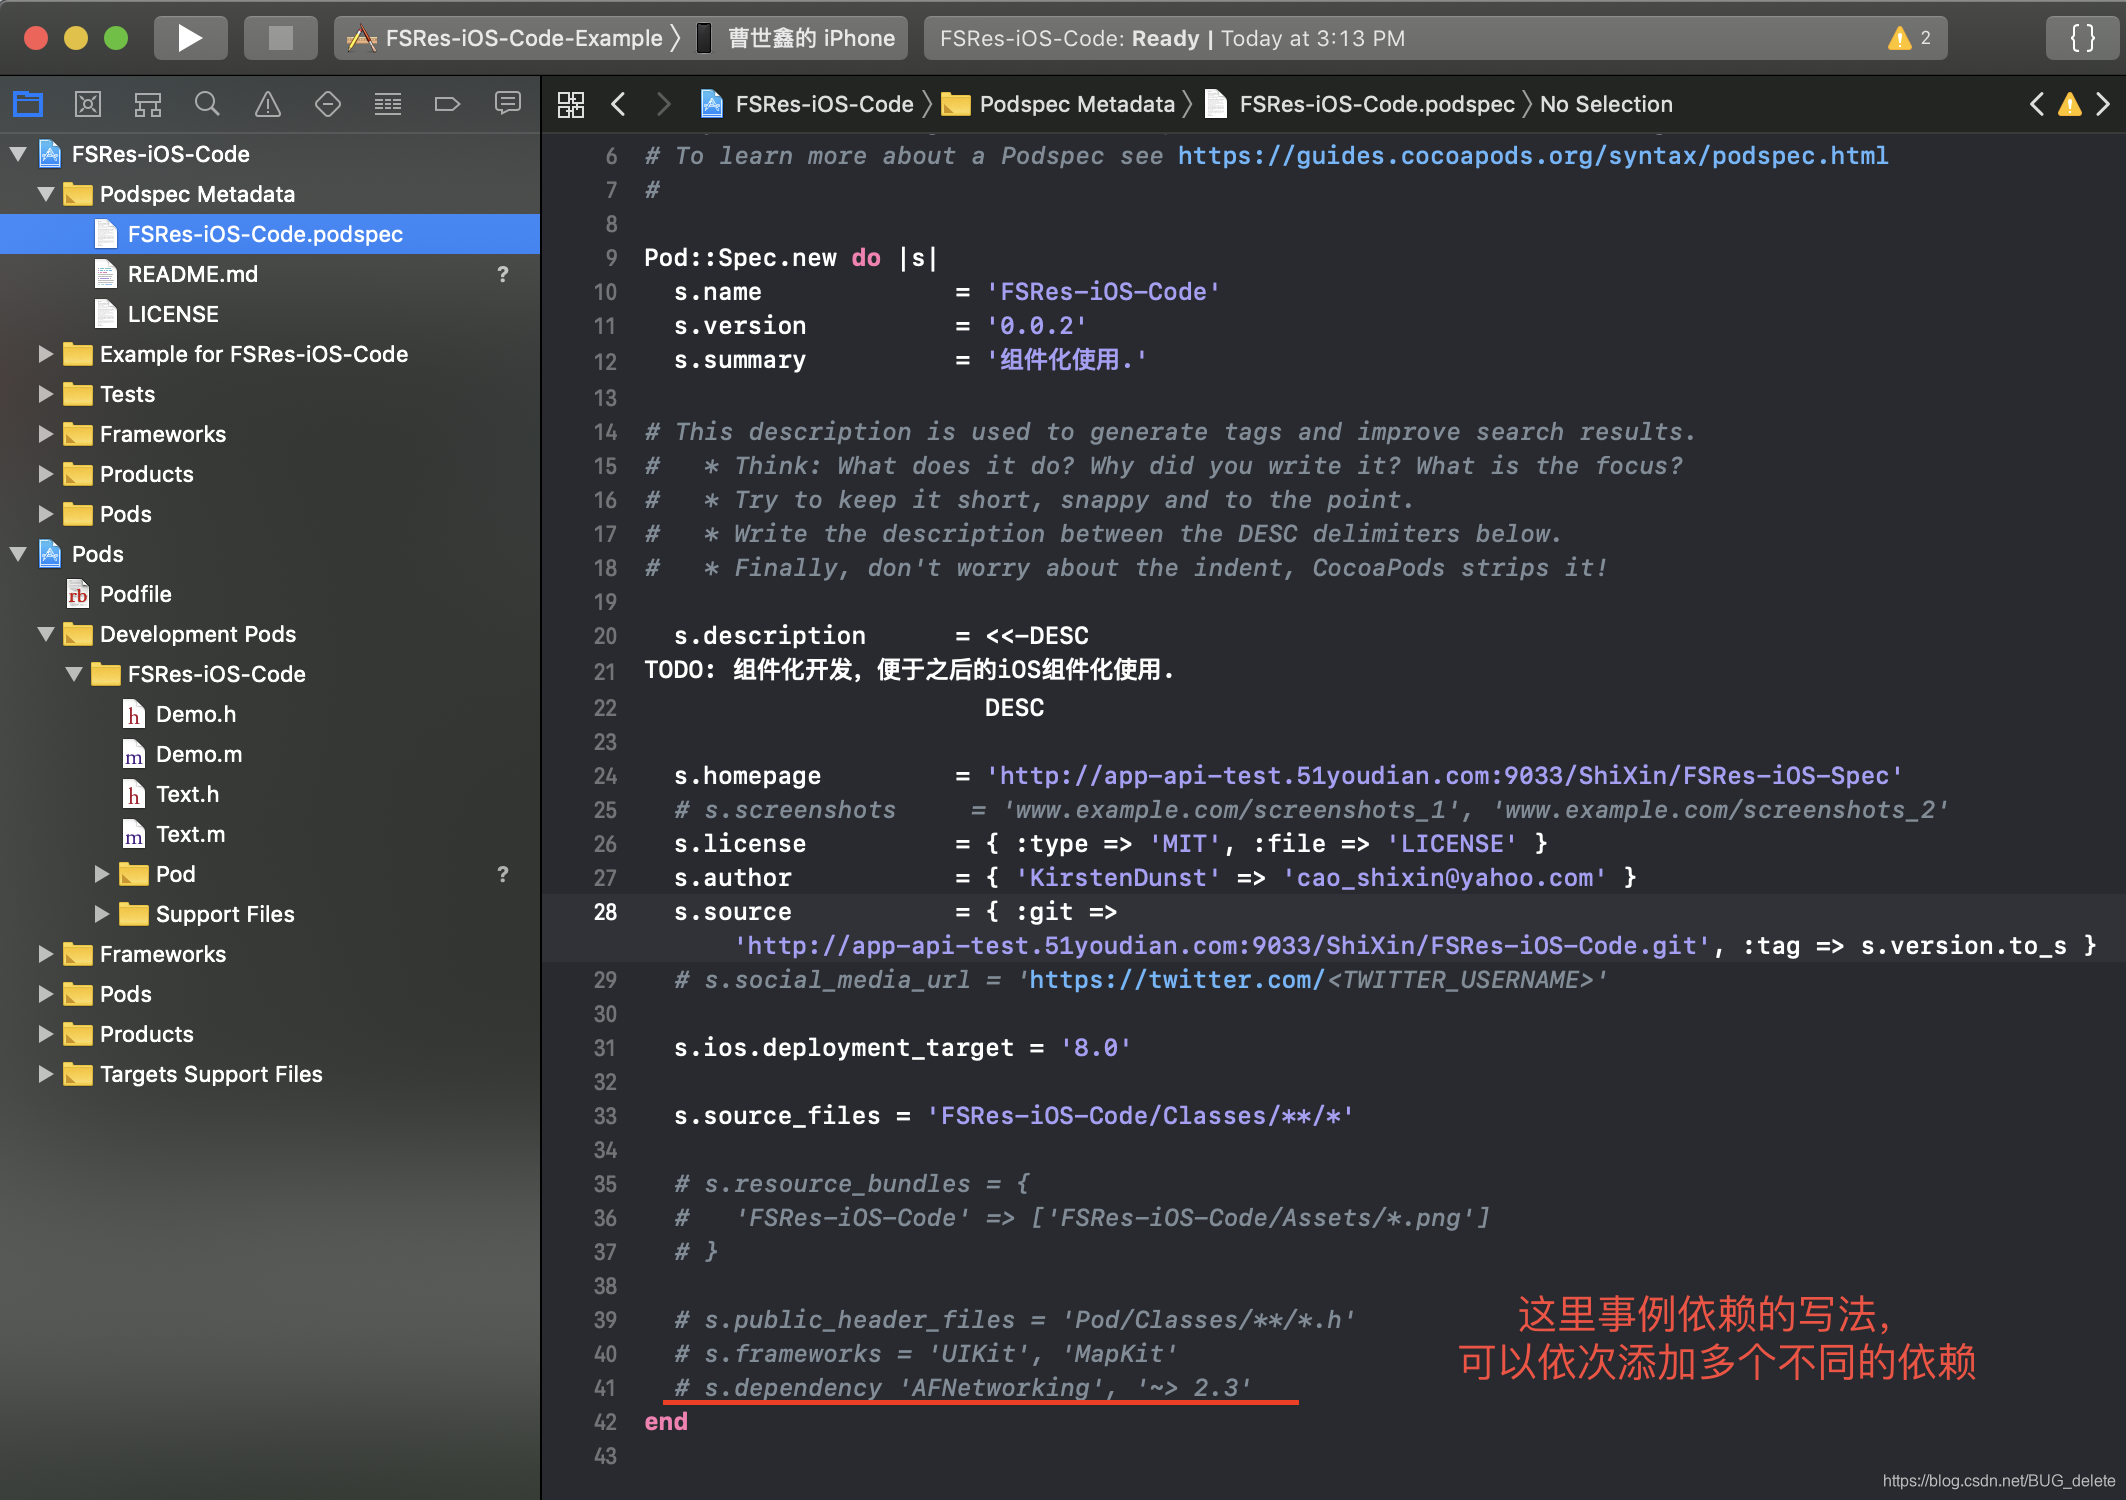This screenshot has height=1500, width=2126.
Task: Click the s.source_files line text
Action: coord(1013,1116)
